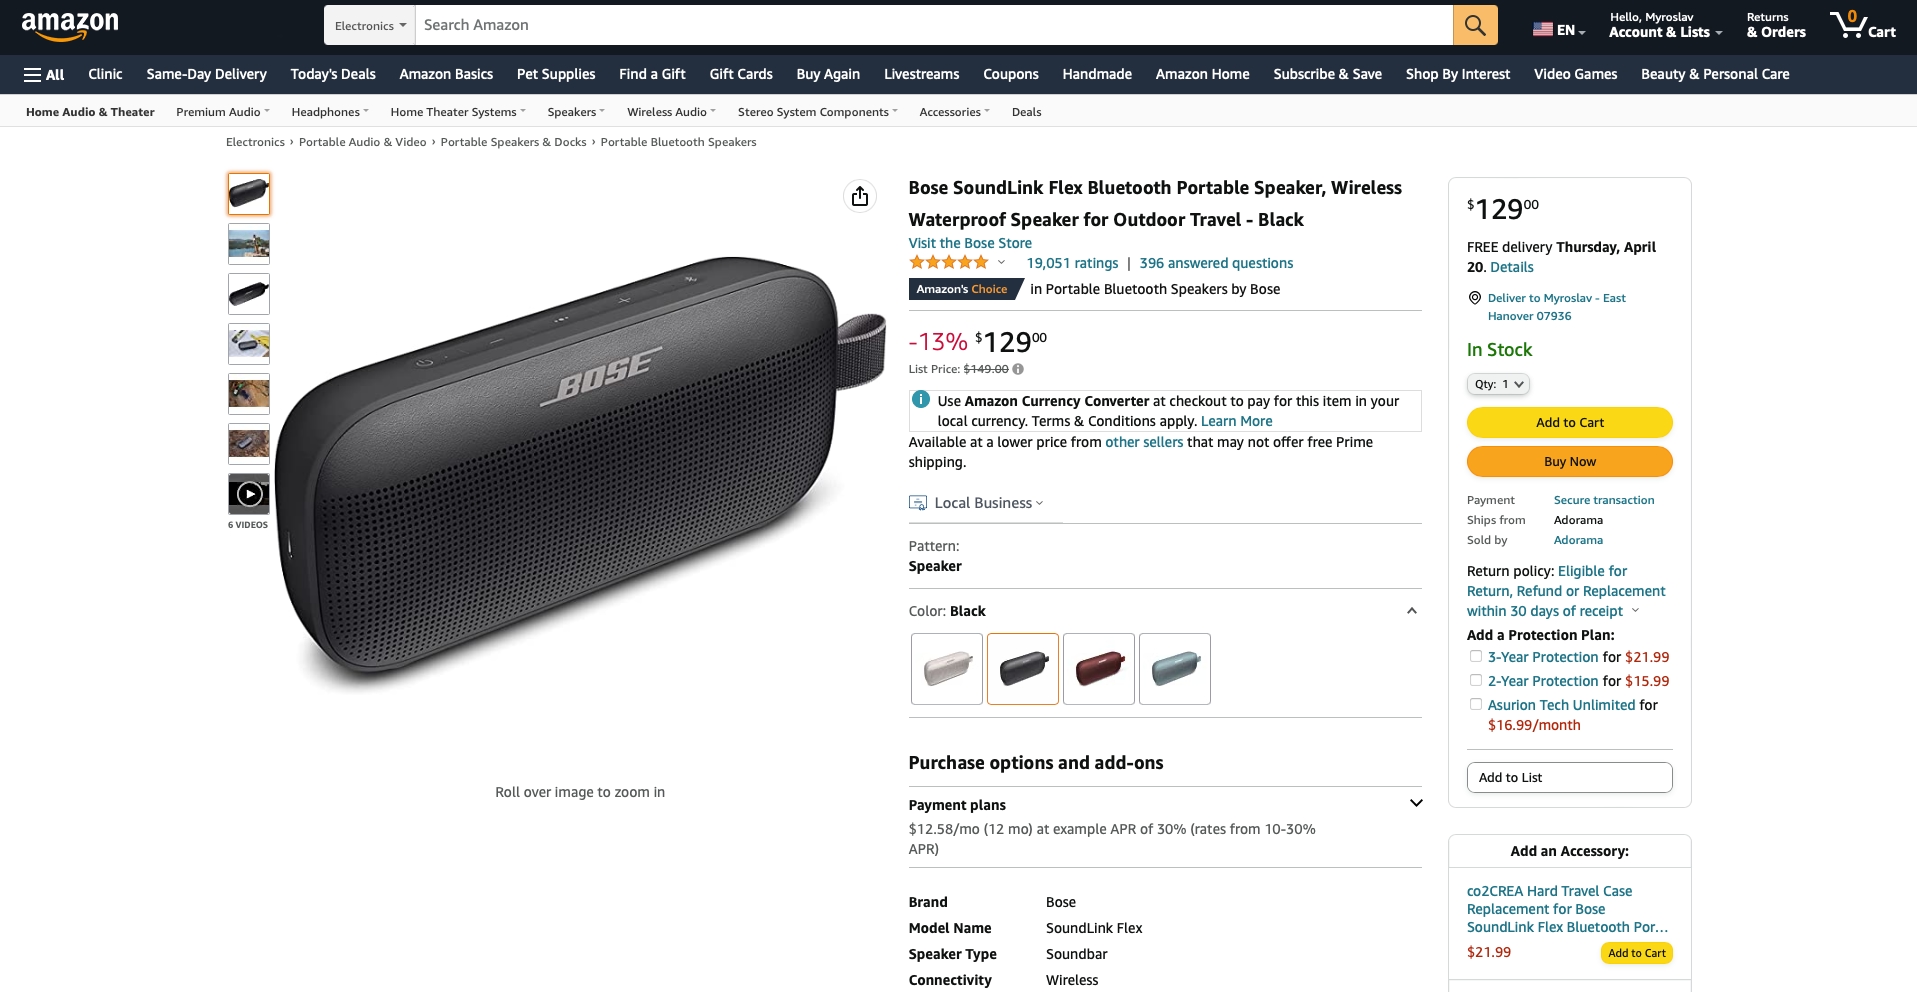Open the quantity dropdown
Screen dimensions: 1917x992
click(x=1498, y=384)
